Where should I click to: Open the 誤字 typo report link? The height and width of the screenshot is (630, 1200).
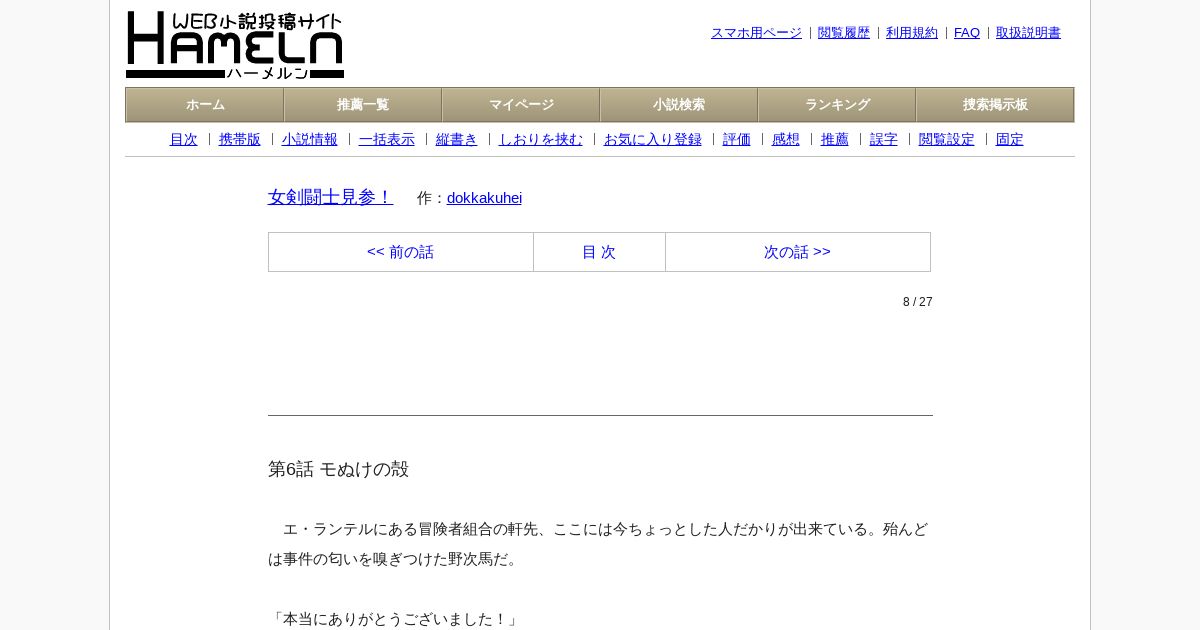click(x=884, y=140)
